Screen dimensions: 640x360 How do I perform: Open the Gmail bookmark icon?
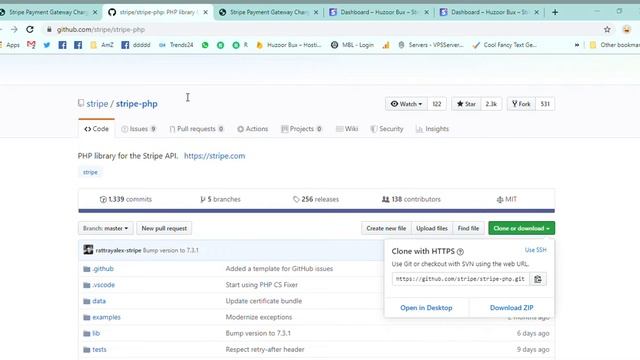coord(31,45)
